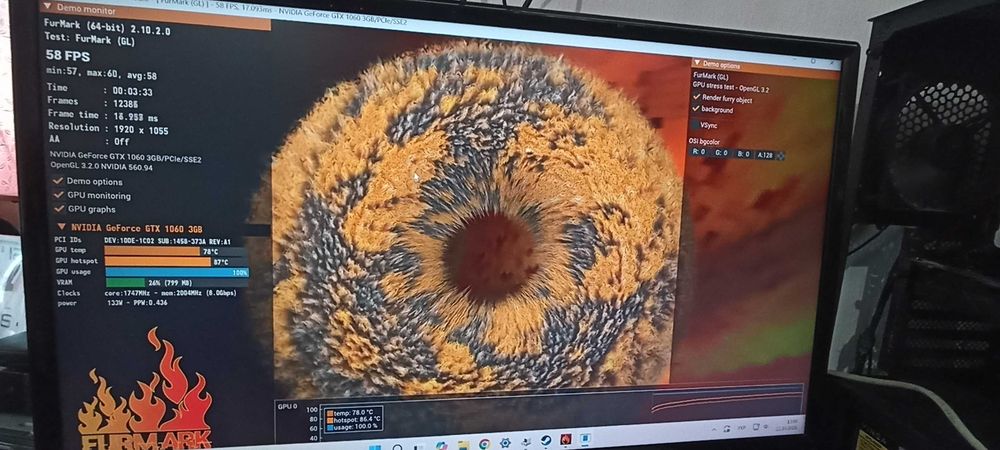Click the power 133W PPW text
Screen dimensions: 1000x450
137,303
